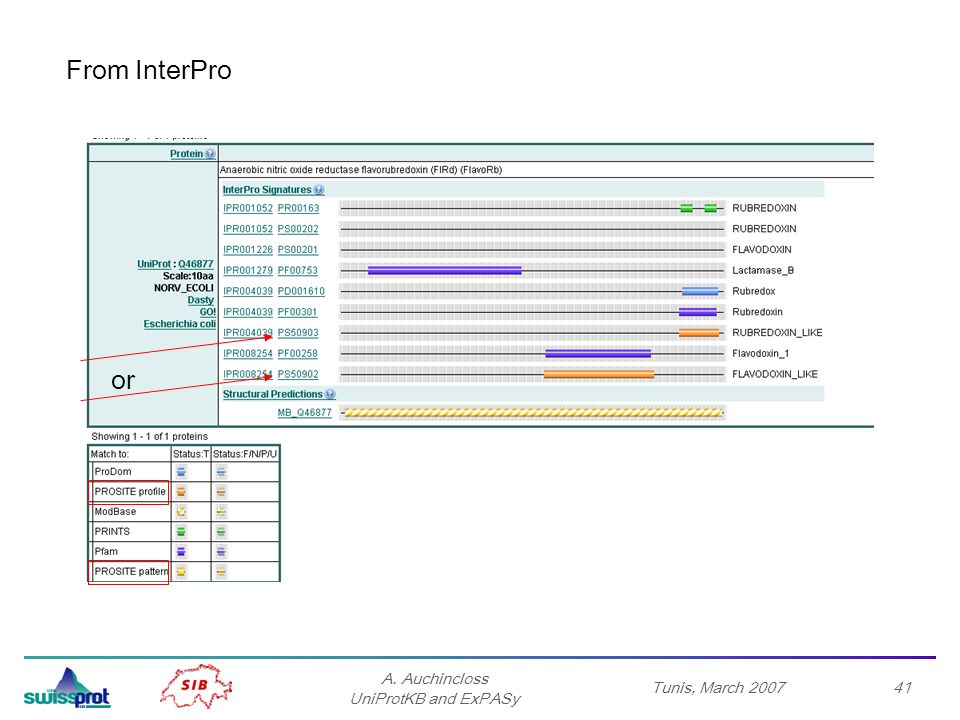
Task: Open UniProt entry Q46877
Action: (x=196, y=264)
